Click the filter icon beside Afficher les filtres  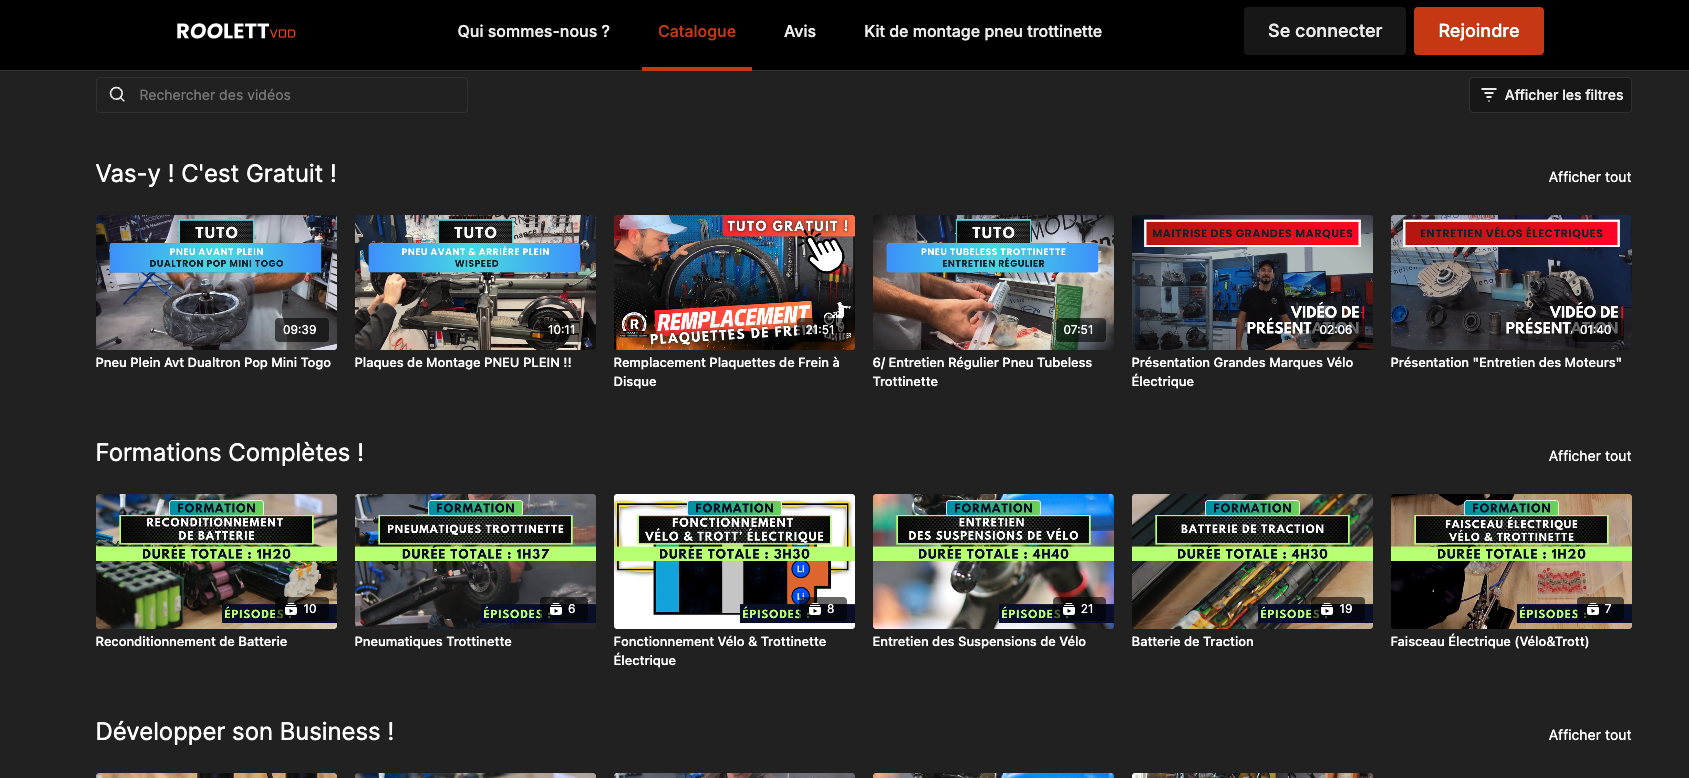tap(1488, 95)
